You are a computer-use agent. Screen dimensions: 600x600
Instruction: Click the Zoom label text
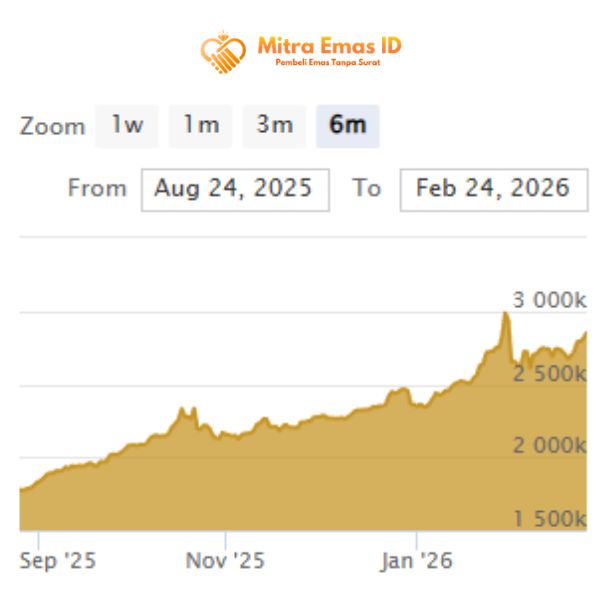point(52,127)
